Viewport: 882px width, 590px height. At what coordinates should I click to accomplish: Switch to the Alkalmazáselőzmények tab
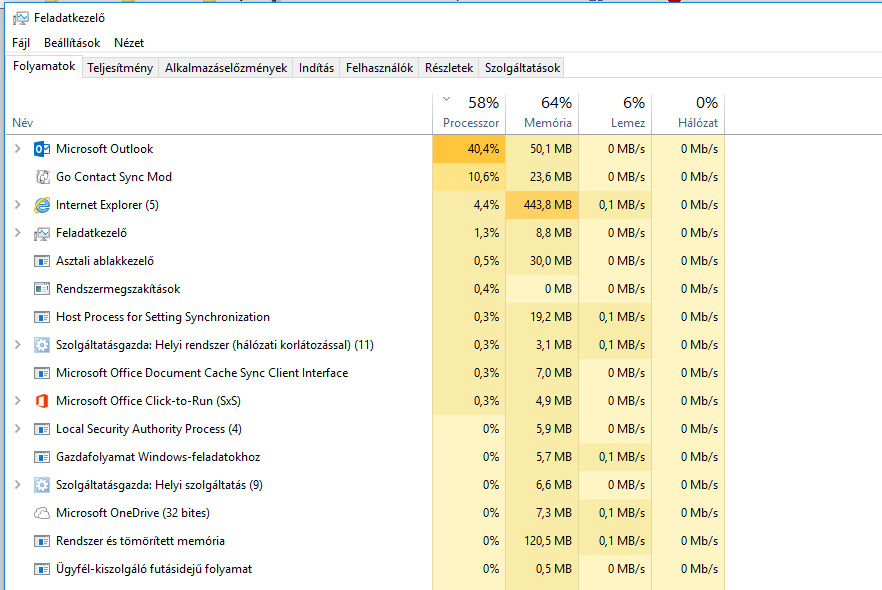click(x=226, y=68)
